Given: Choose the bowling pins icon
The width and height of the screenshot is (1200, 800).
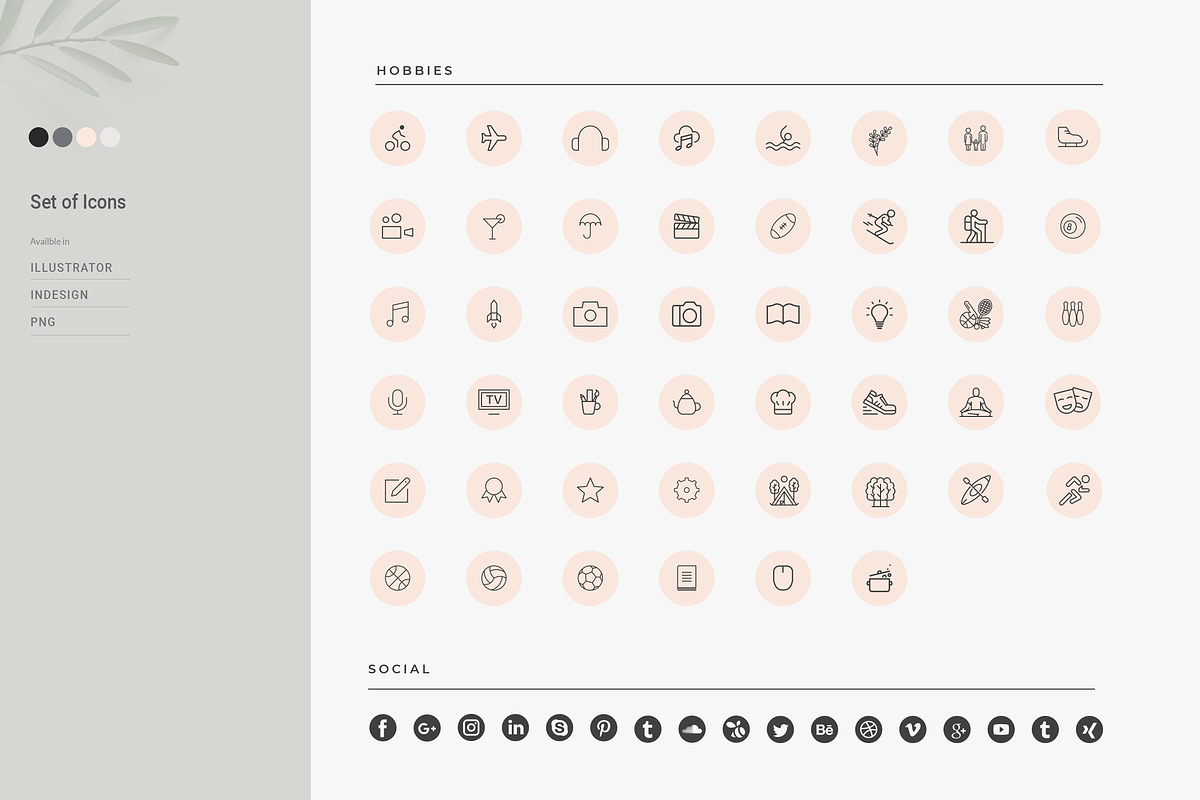Looking at the screenshot, I should point(1073,314).
